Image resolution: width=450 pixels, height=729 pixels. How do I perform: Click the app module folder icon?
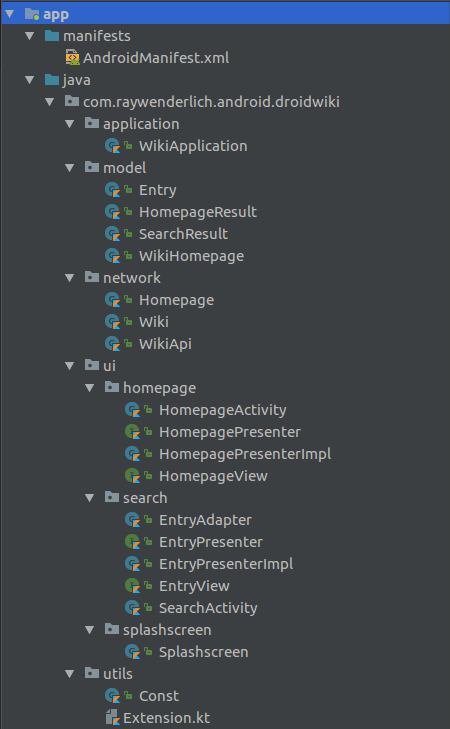32,14
